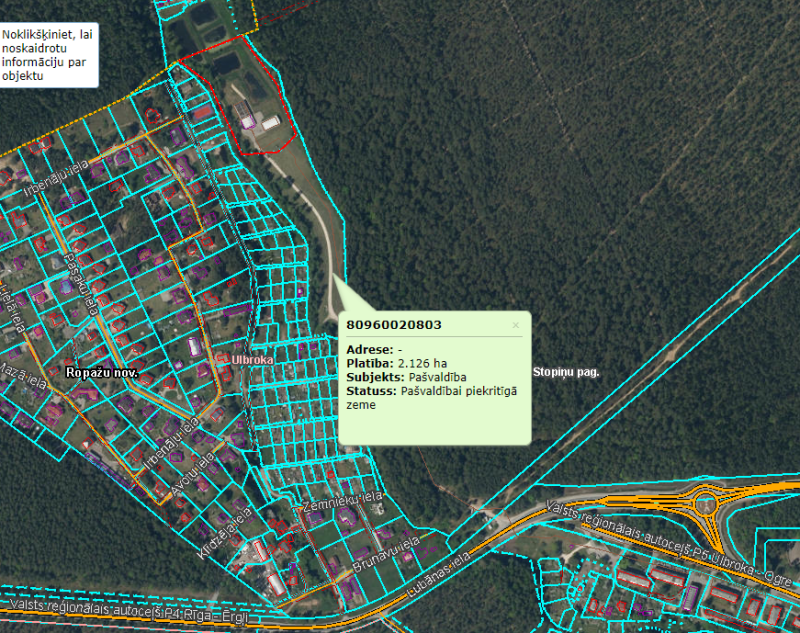This screenshot has height=633, width=800.
Task: Select the Brūnavu iela street label
Action: (386, 554)
